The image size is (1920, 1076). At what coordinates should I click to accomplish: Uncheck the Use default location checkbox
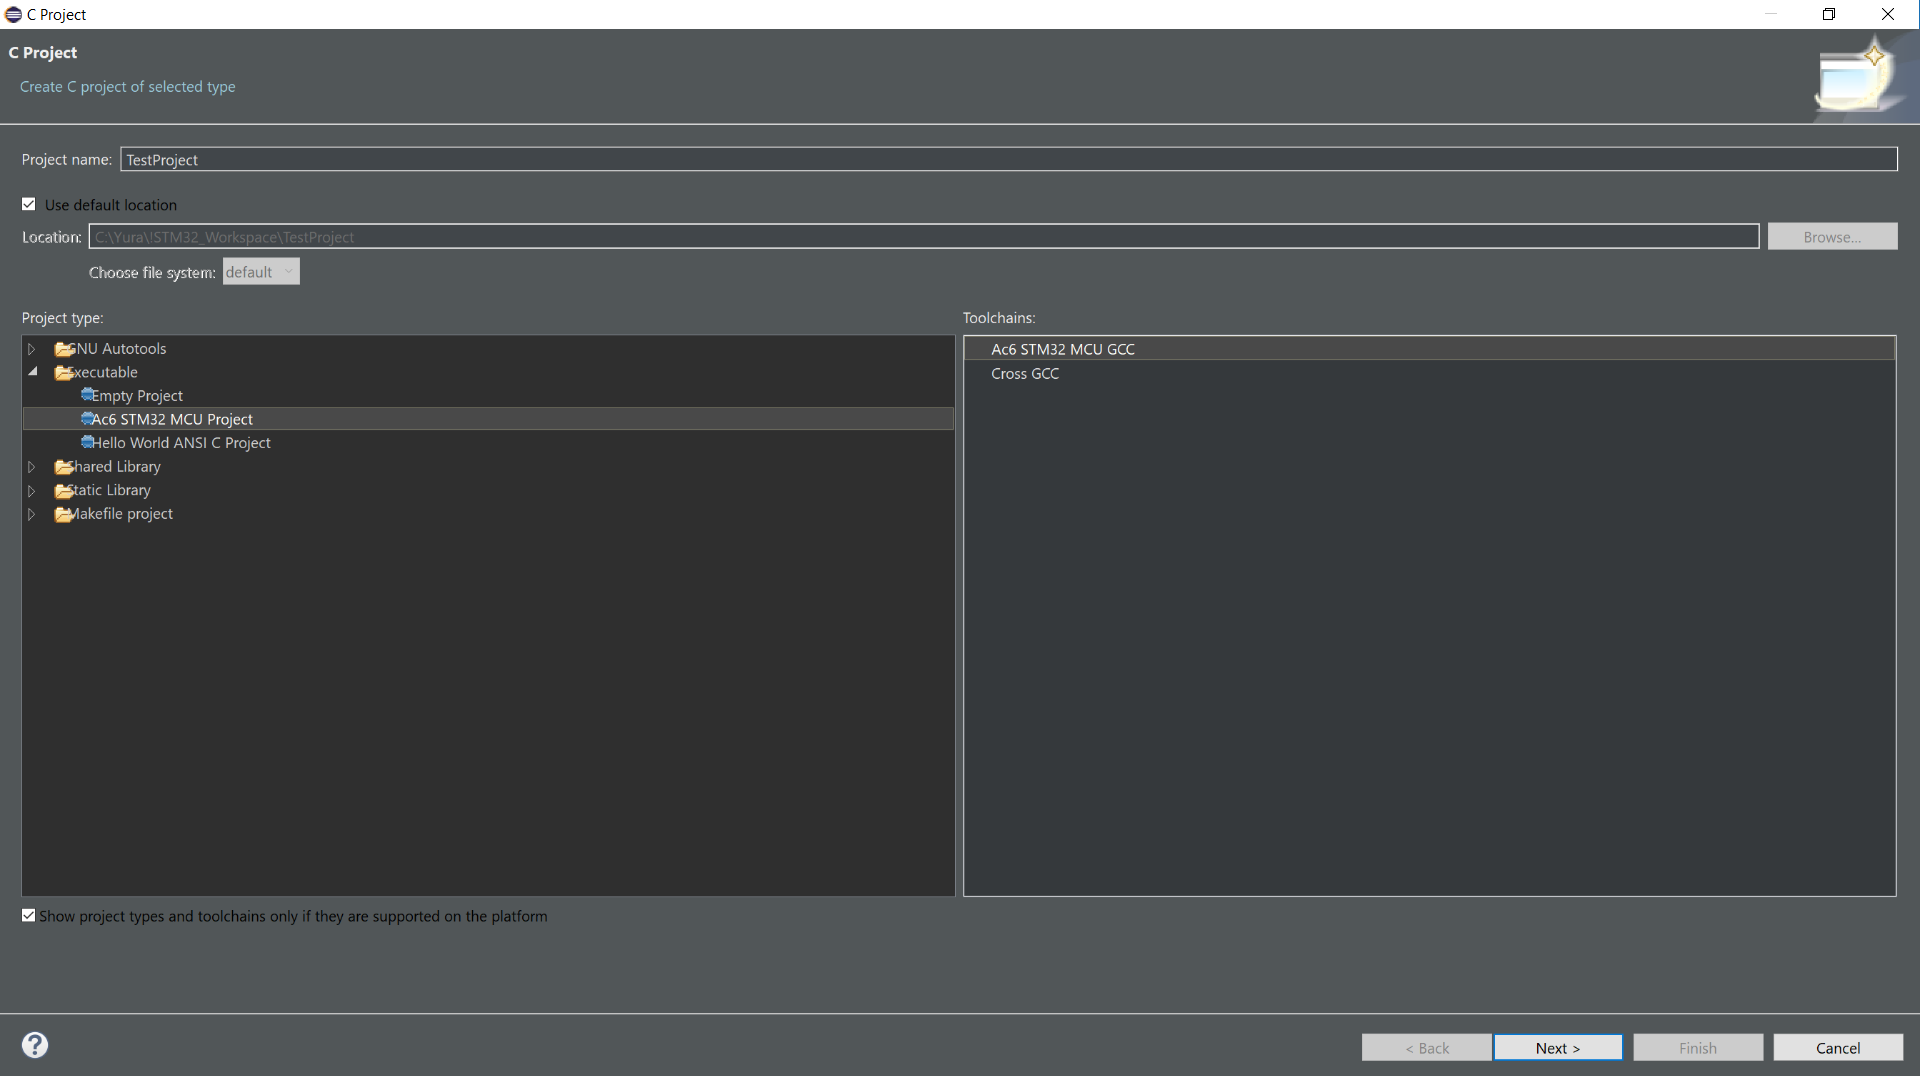point(29,204)
